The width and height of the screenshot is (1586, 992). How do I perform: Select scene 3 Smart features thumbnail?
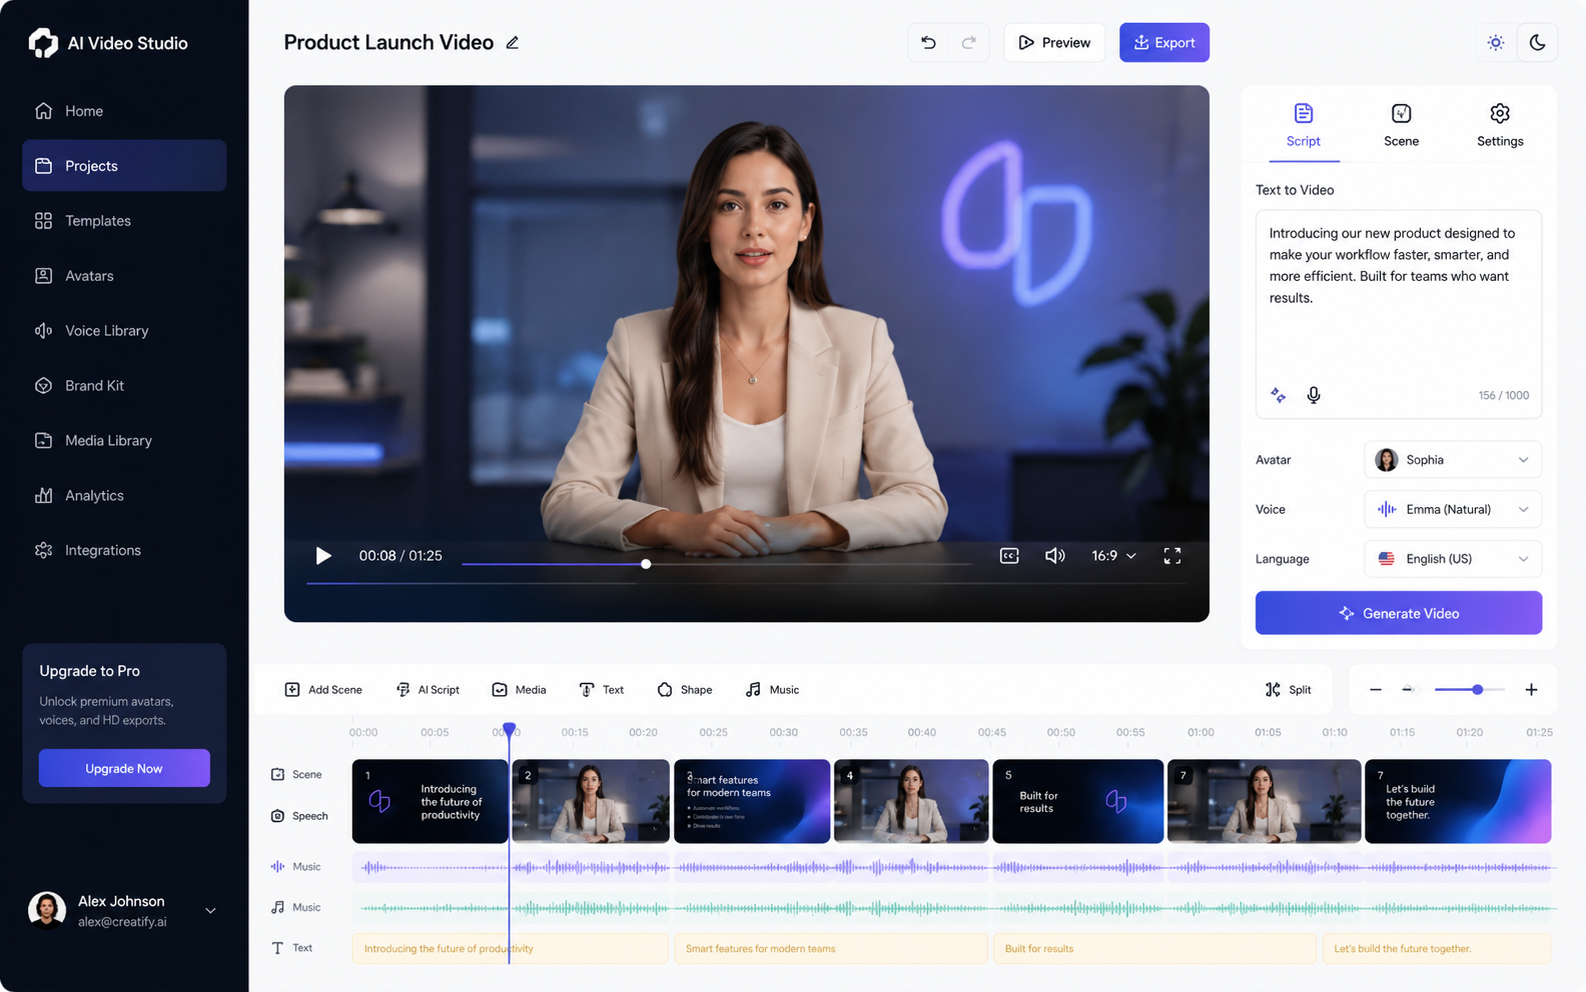(x=752, y=801)
